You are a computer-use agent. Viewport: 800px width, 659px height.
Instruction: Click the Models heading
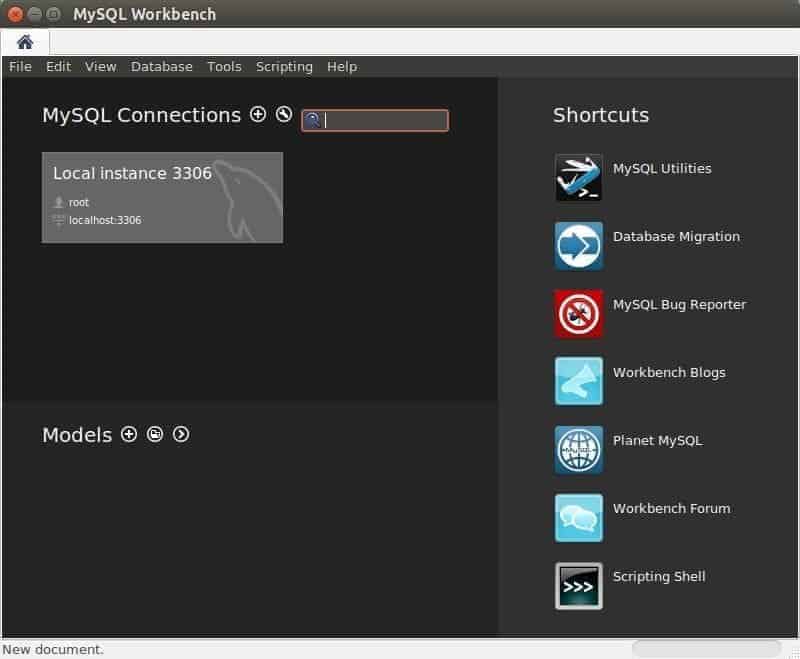77,435
